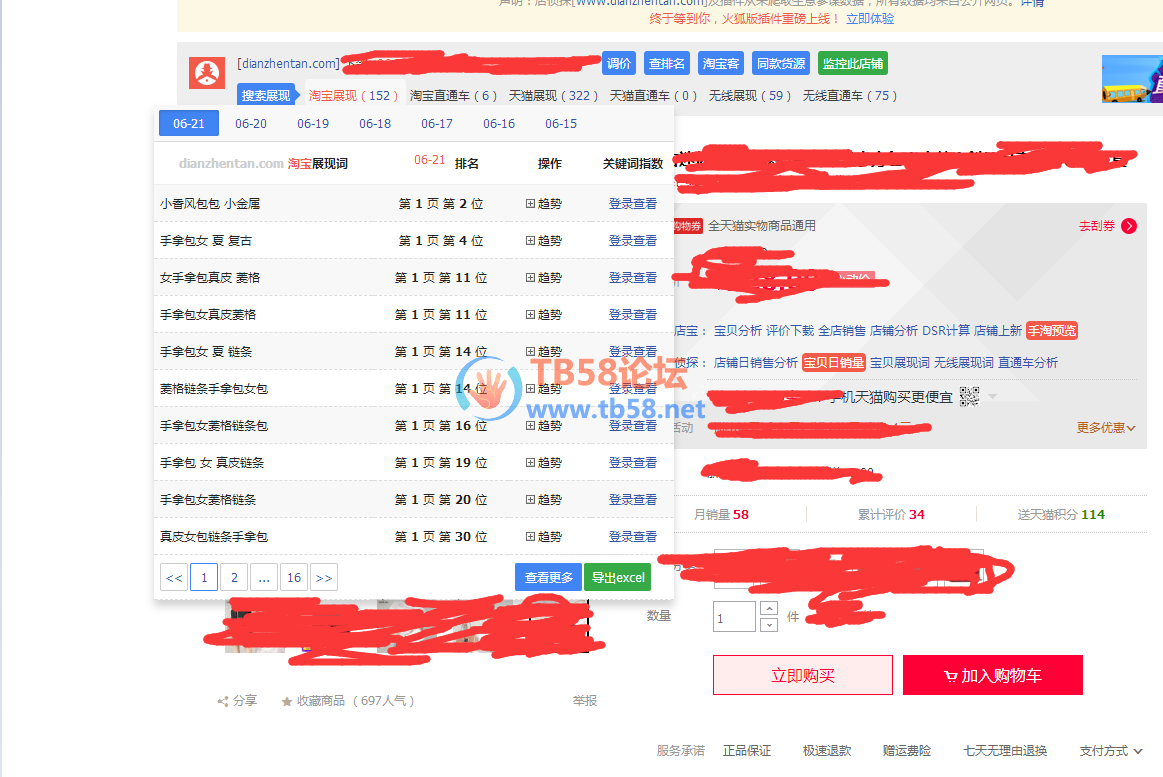Image resolution: width=1163 pixels, height=777 pixels.
Task: Open the 06-17 date tab
Action: point(437,124)
